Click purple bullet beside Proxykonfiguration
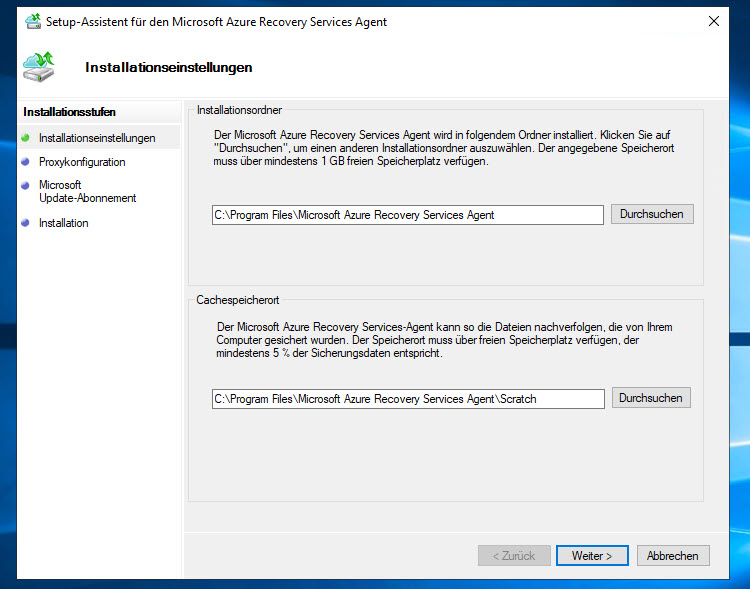Screen dimensions: 750x589 point(26,162)
